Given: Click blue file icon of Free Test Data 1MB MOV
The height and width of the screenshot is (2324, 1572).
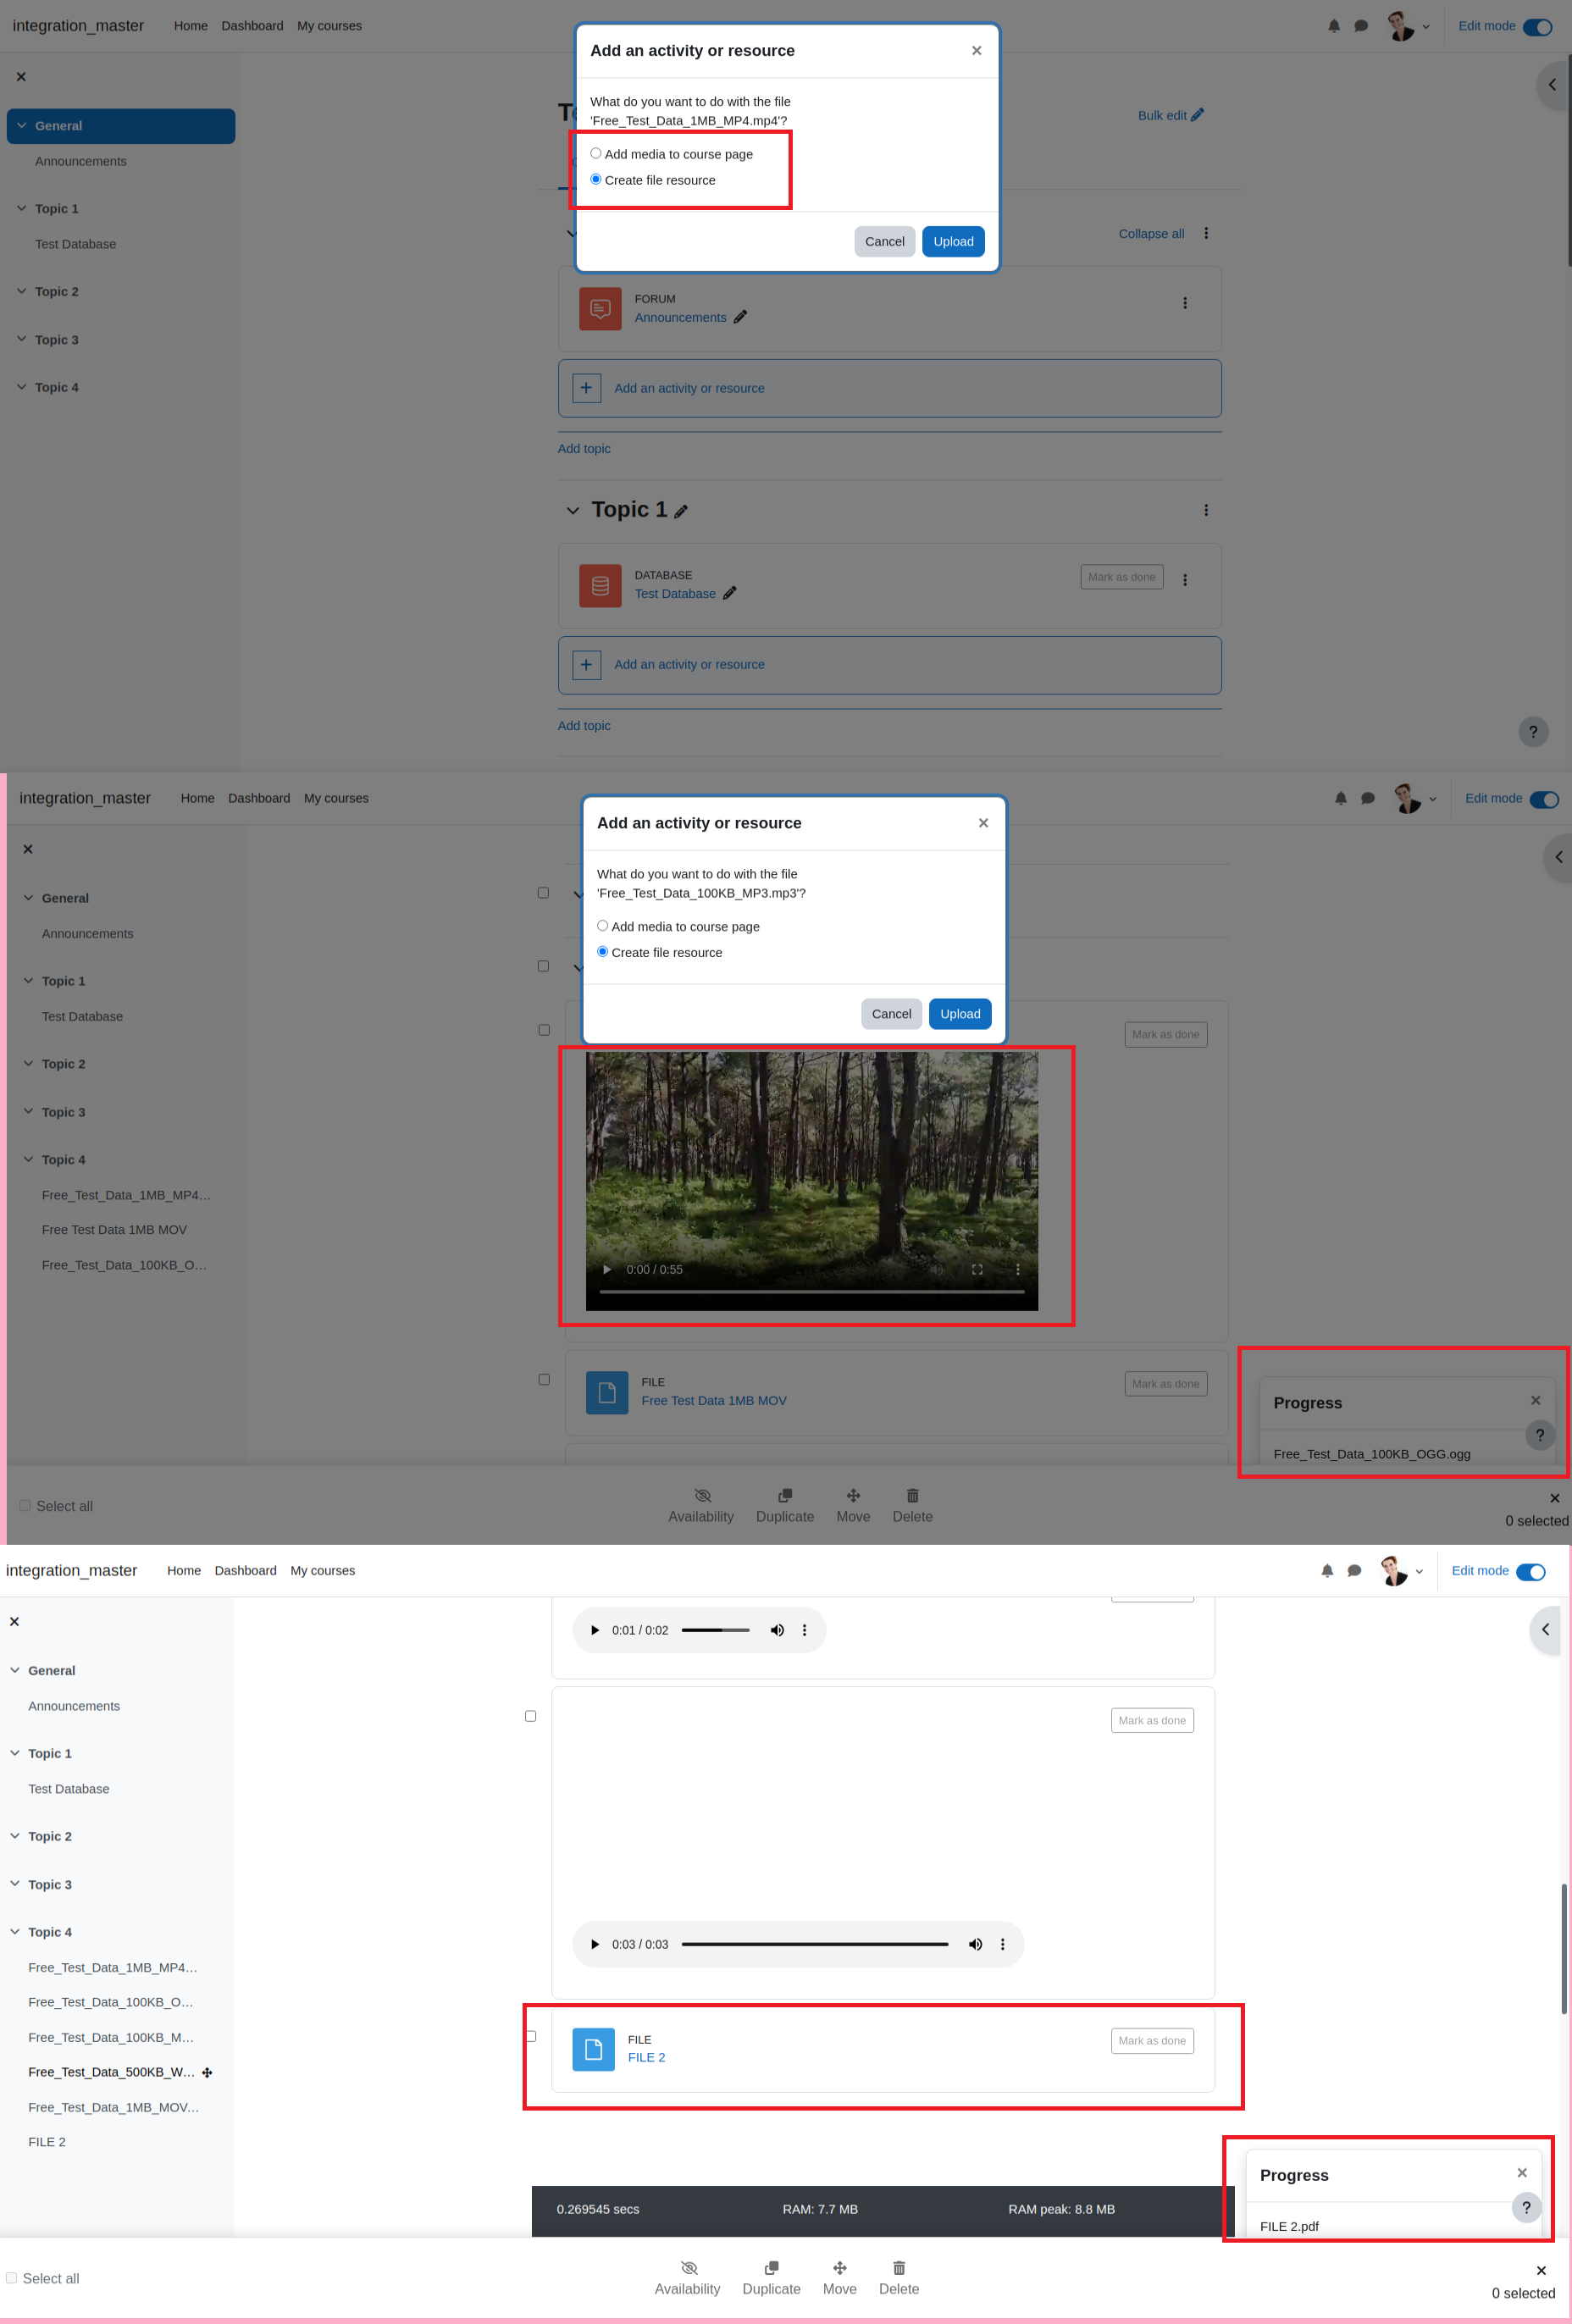Looking at the screenshot, I should click(x=607, y=1392).
